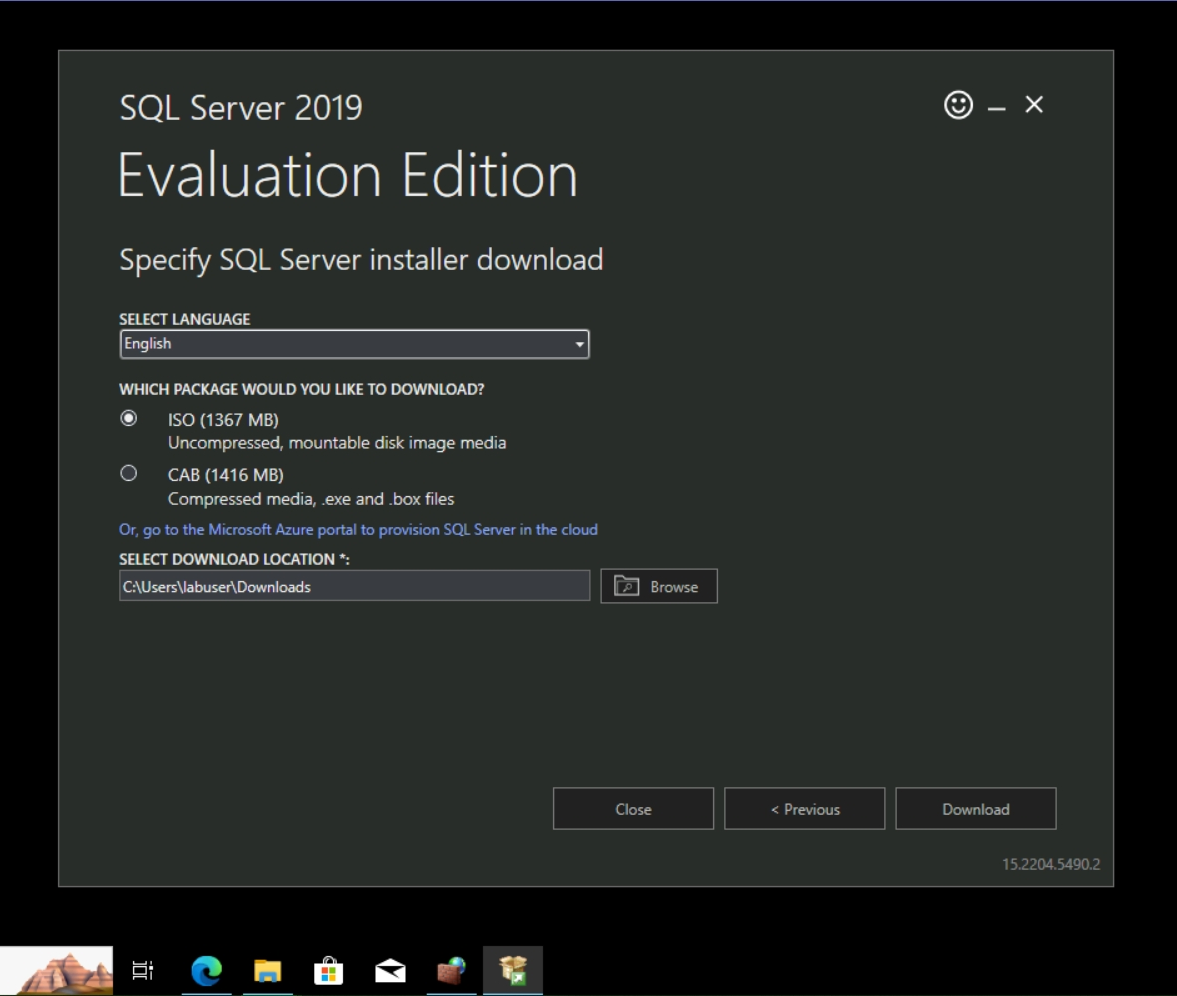Select the ISO (1367 MB) package option
The width and height of the screenshot is (1177, 996).
pyautogui.click(x=129, y=419)
